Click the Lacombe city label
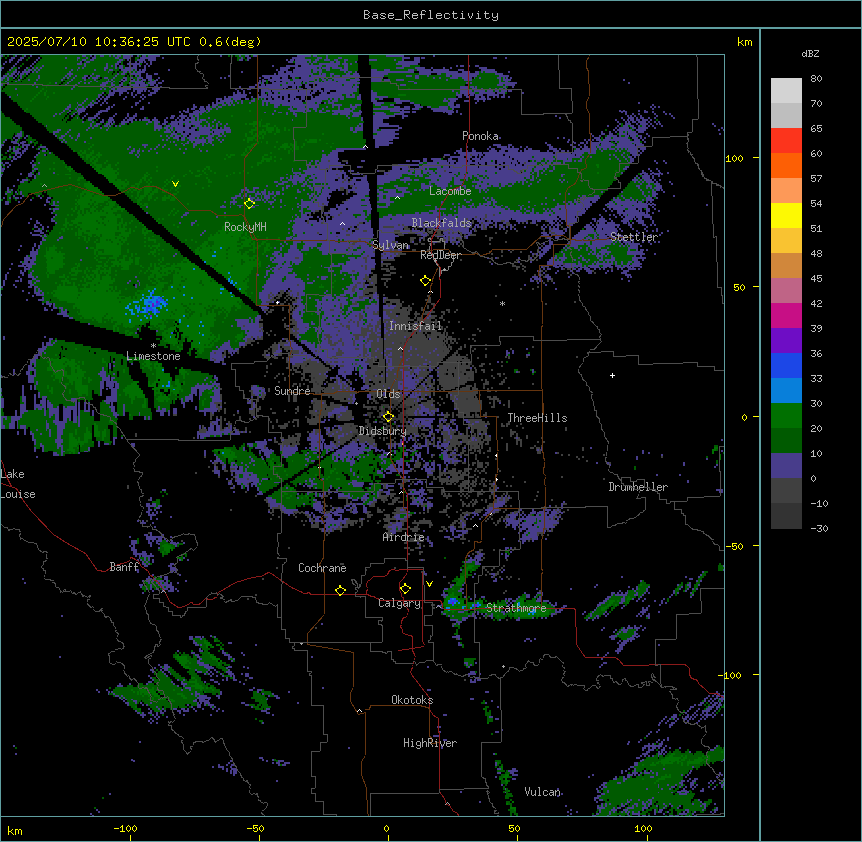The image size is (862, 842). point(450,191)
